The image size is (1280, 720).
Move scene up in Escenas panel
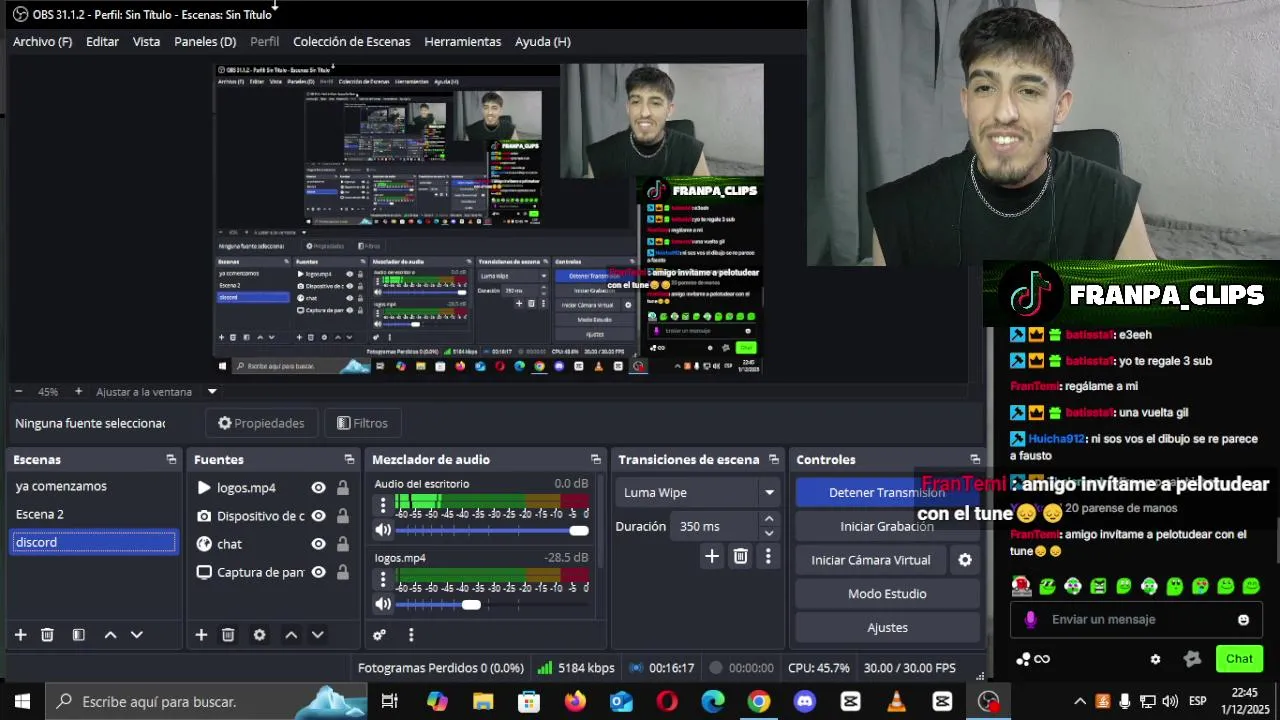click(111, 635)
